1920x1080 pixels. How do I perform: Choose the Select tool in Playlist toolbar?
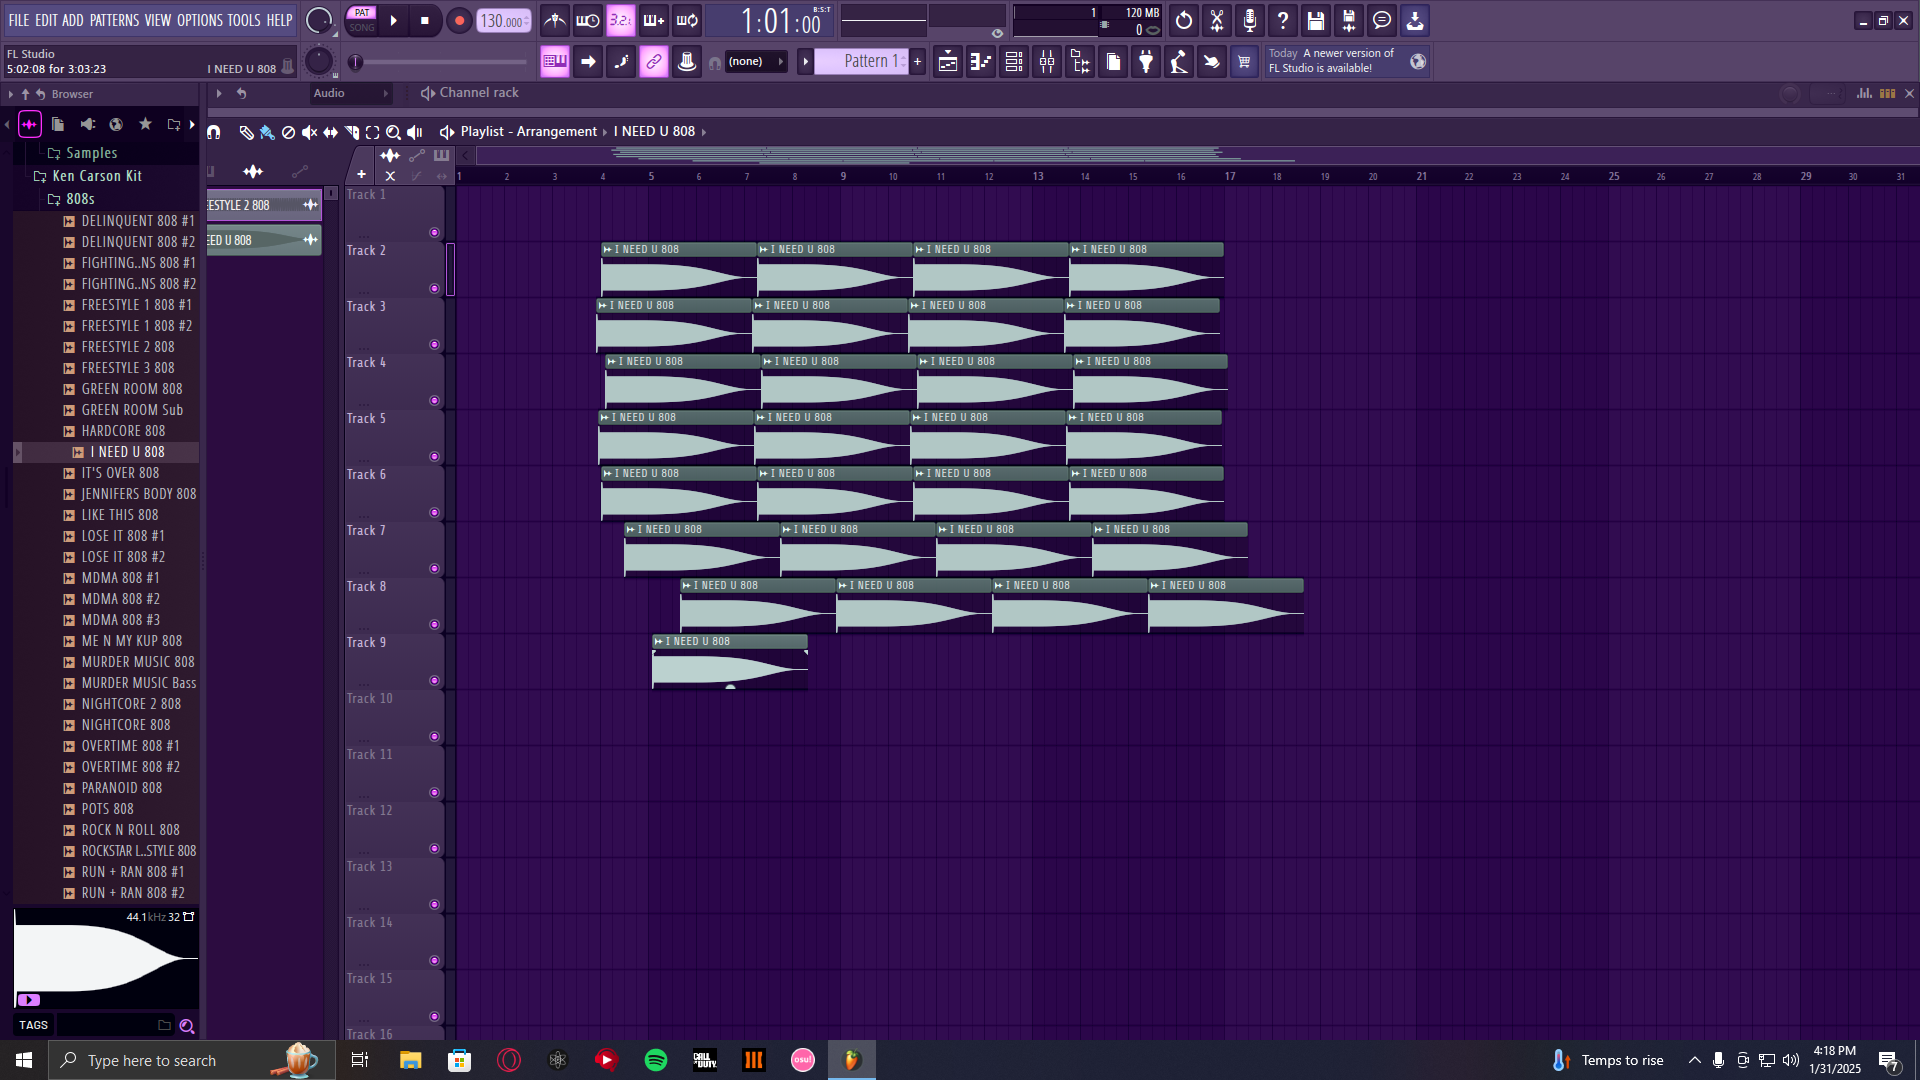click(x=372, y=132)
